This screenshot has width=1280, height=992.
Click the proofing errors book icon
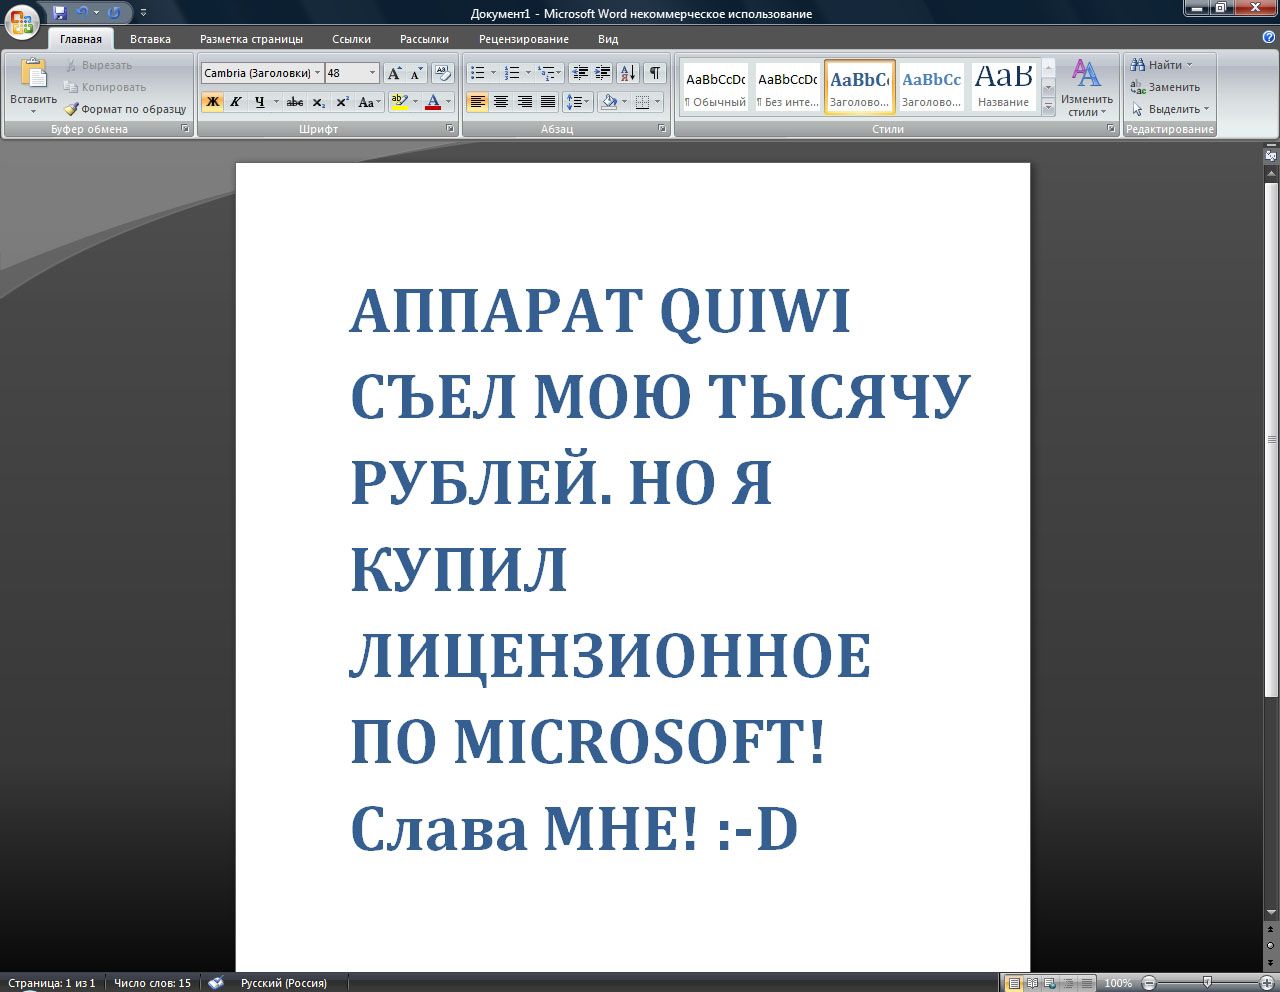pos(216,983)
